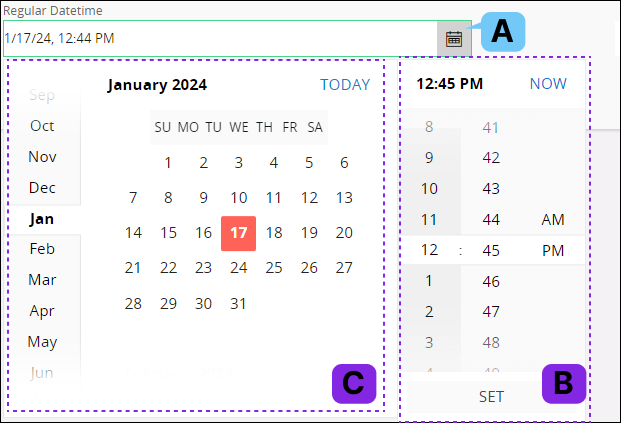Select day 1 on the calendar
The image size is (621, 423).
(x=168, y=163)
